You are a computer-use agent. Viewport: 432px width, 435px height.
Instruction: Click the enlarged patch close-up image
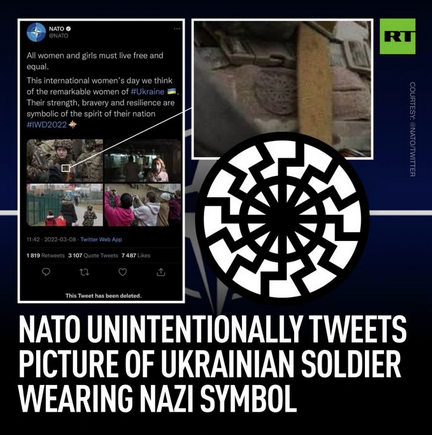point(282,88)
